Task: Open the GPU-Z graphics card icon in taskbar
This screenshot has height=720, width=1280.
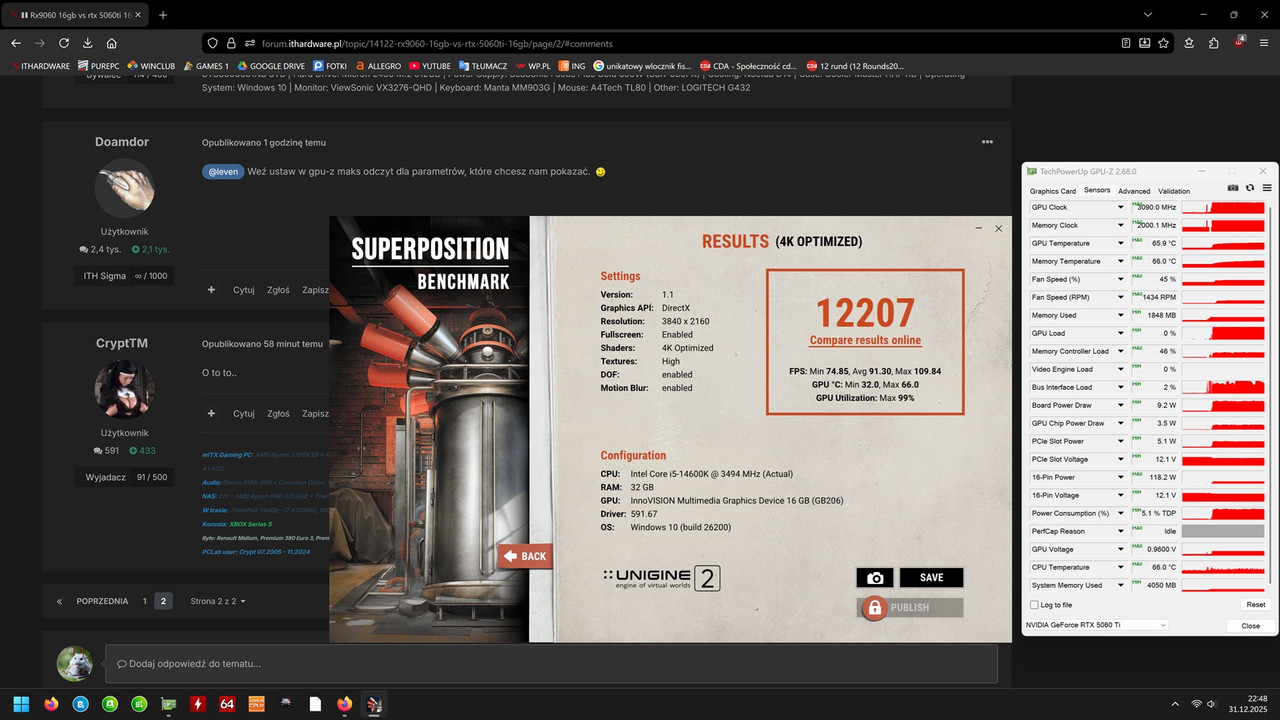Action: [x=169, y=704]
